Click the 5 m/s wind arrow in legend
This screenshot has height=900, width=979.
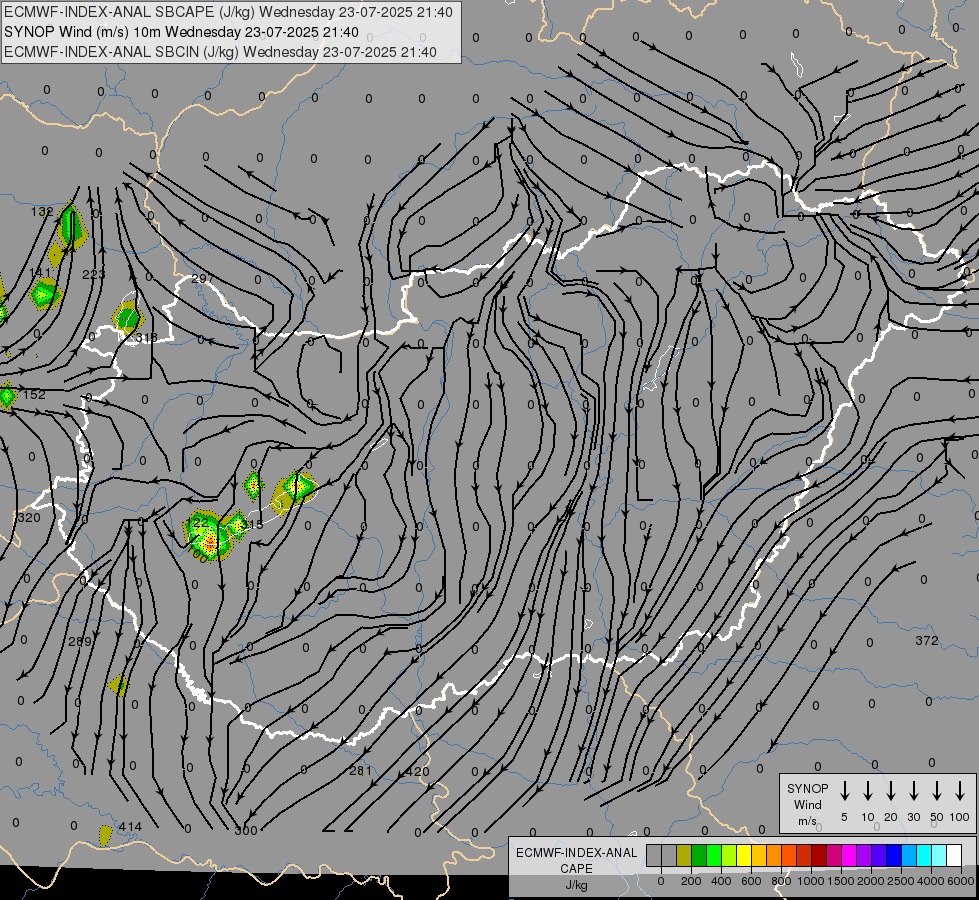[x=844, y=791]
